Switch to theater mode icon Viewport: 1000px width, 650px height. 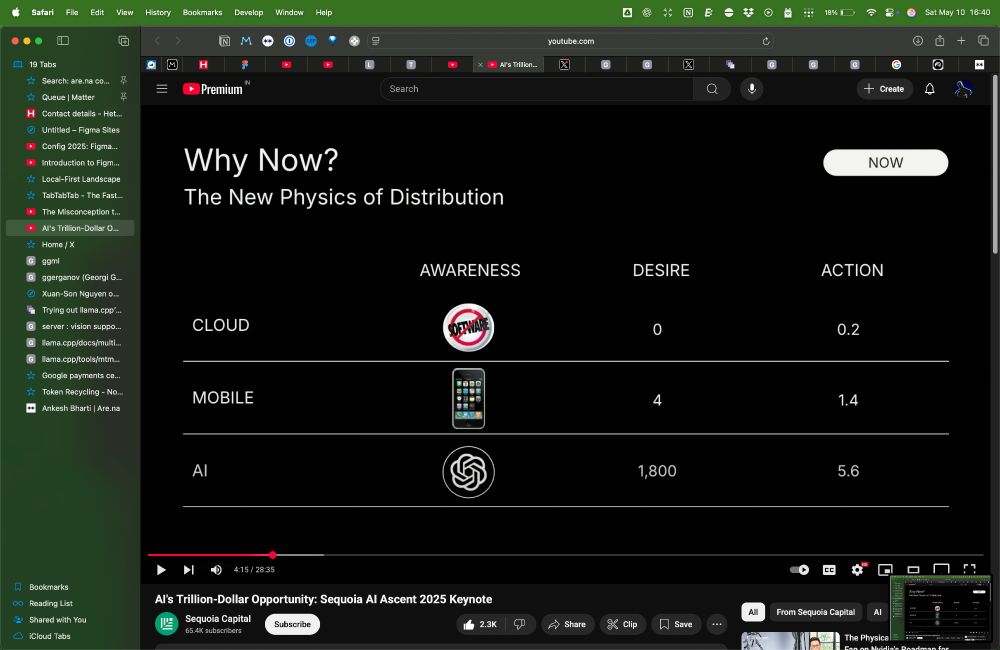pos(913,570)
